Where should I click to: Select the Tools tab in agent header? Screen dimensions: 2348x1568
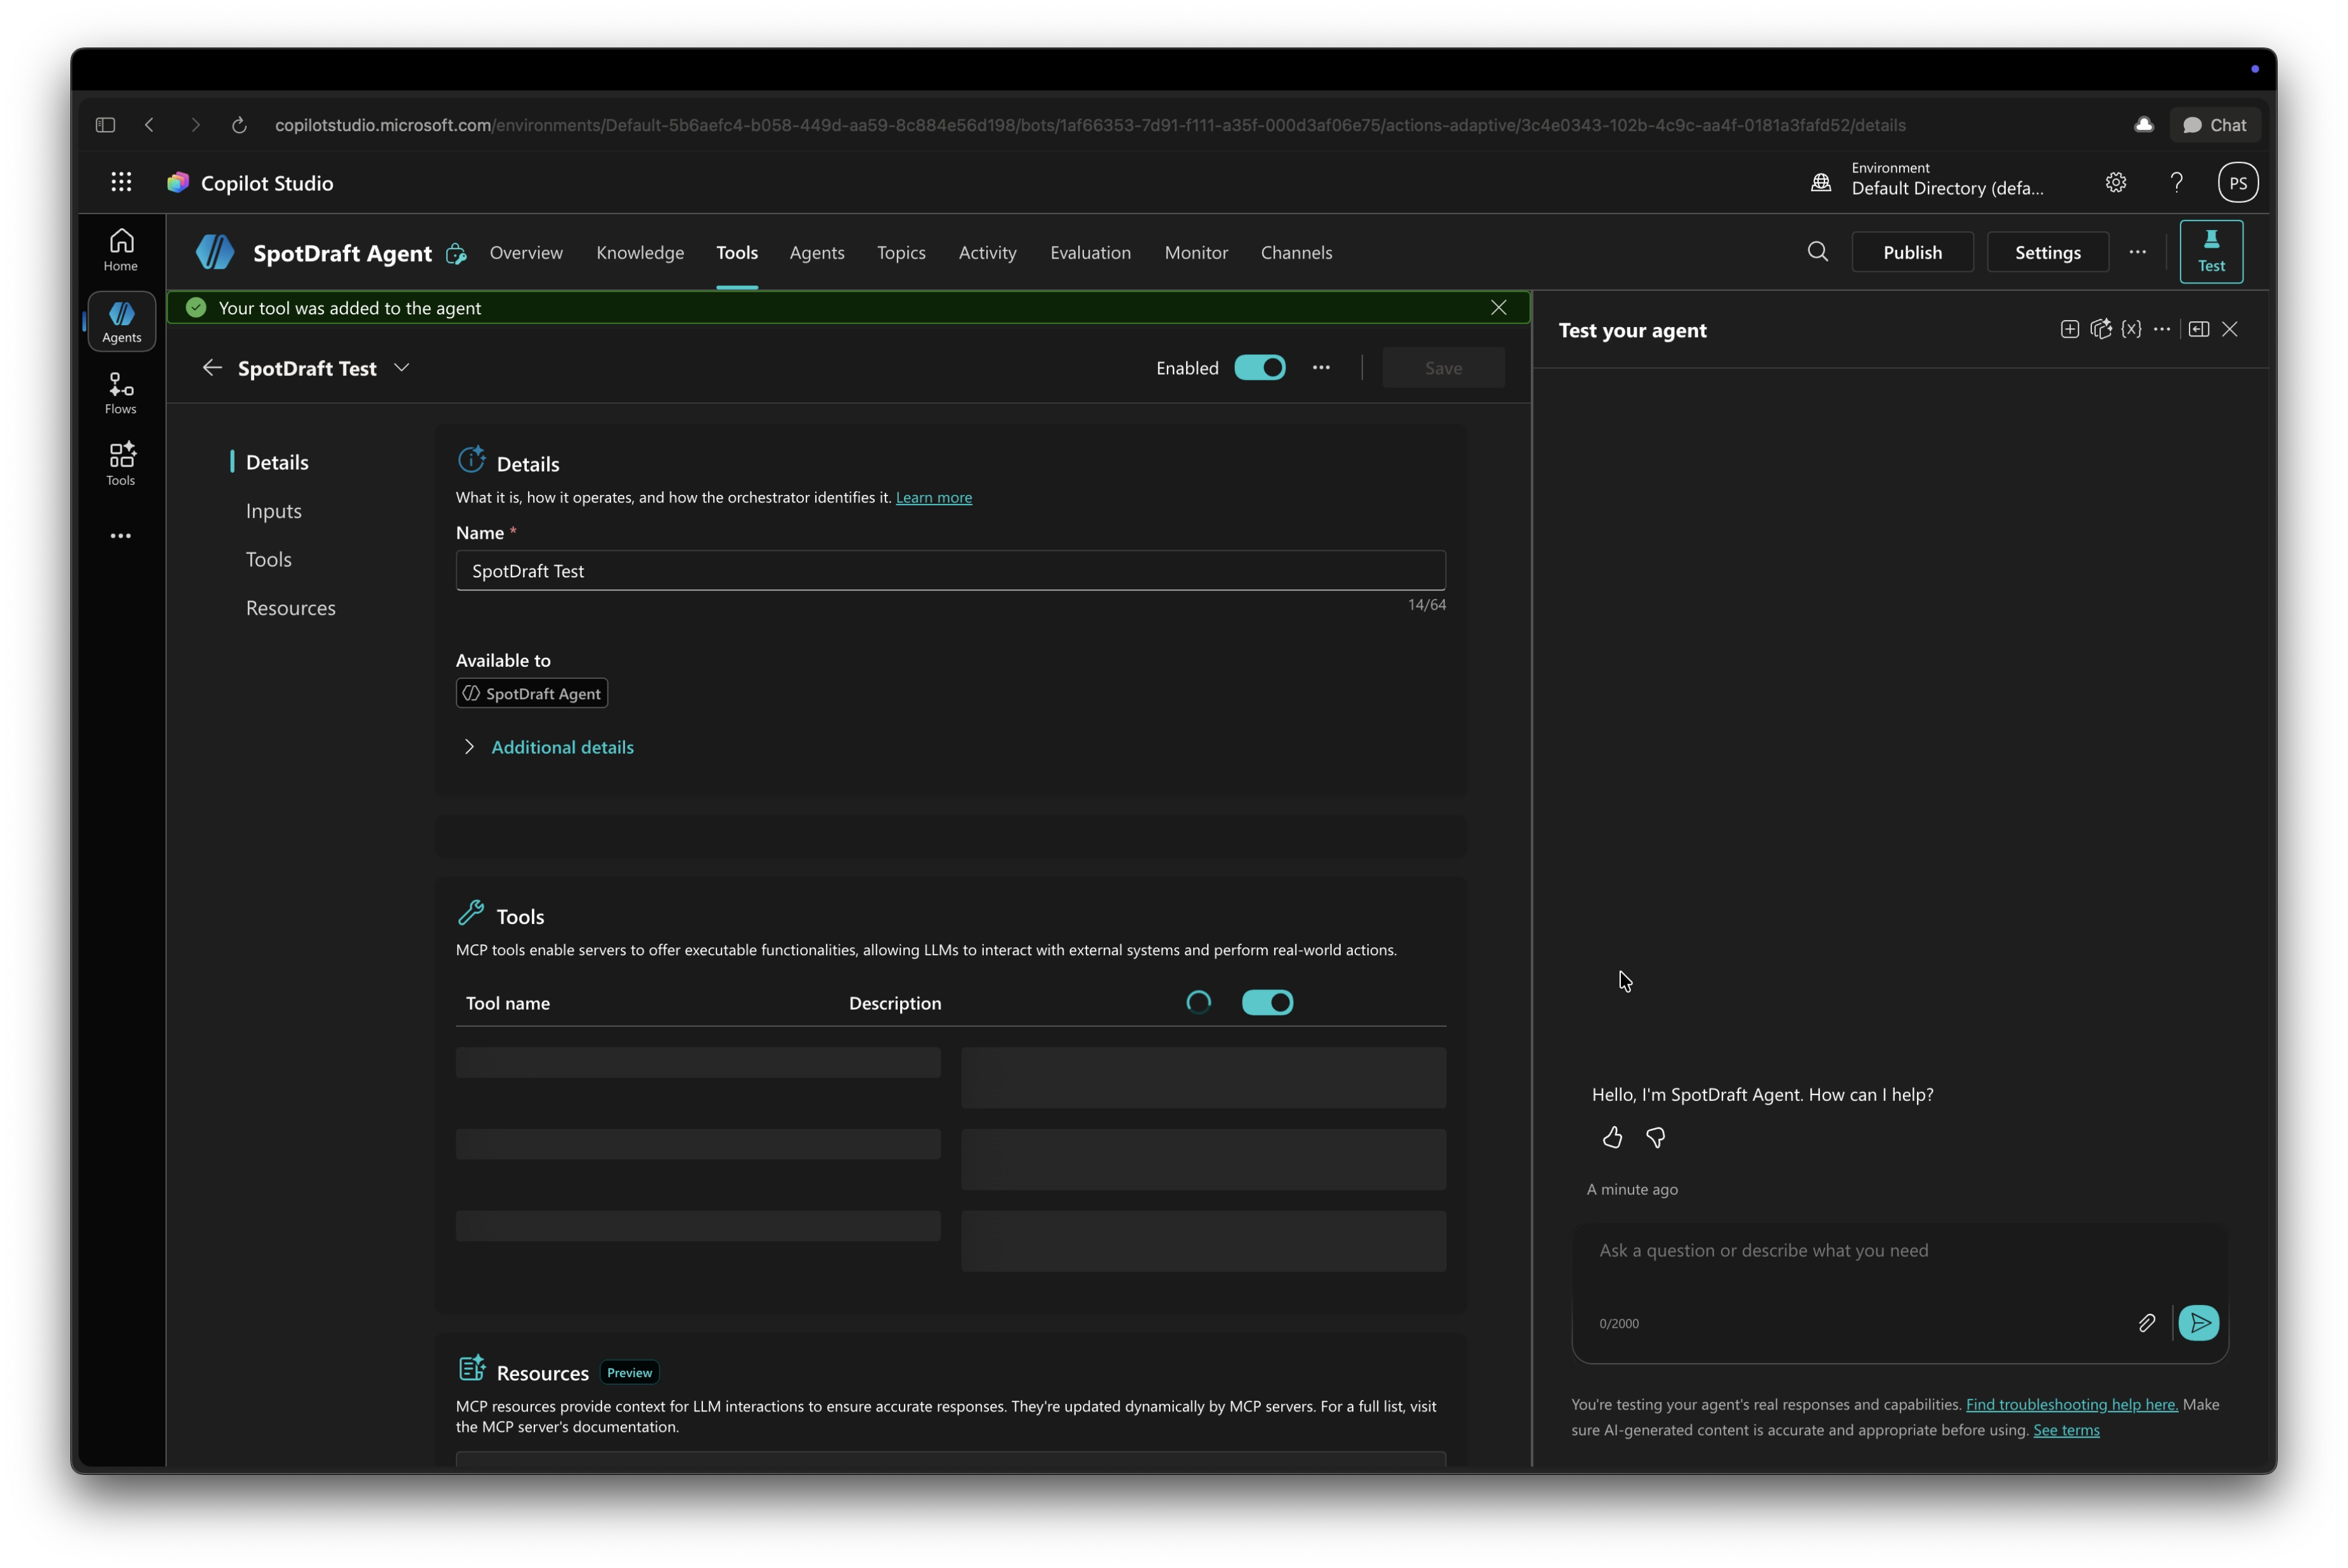click(x=737, y=252)
